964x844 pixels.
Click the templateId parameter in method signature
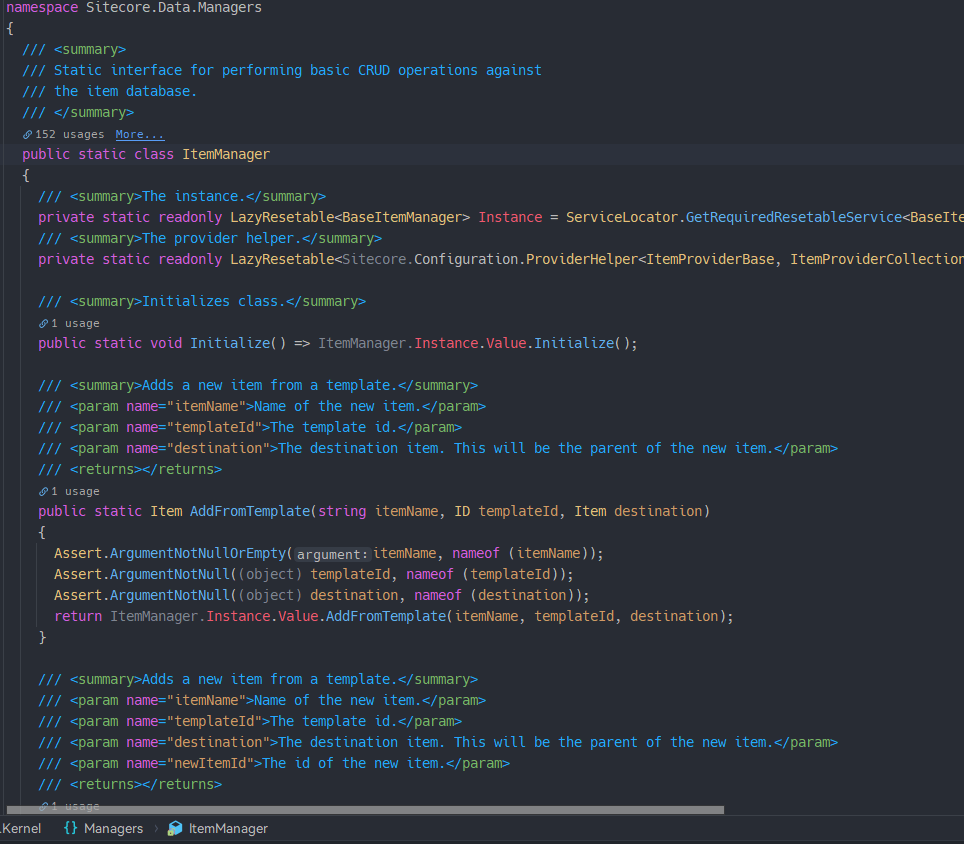[518, 511]
